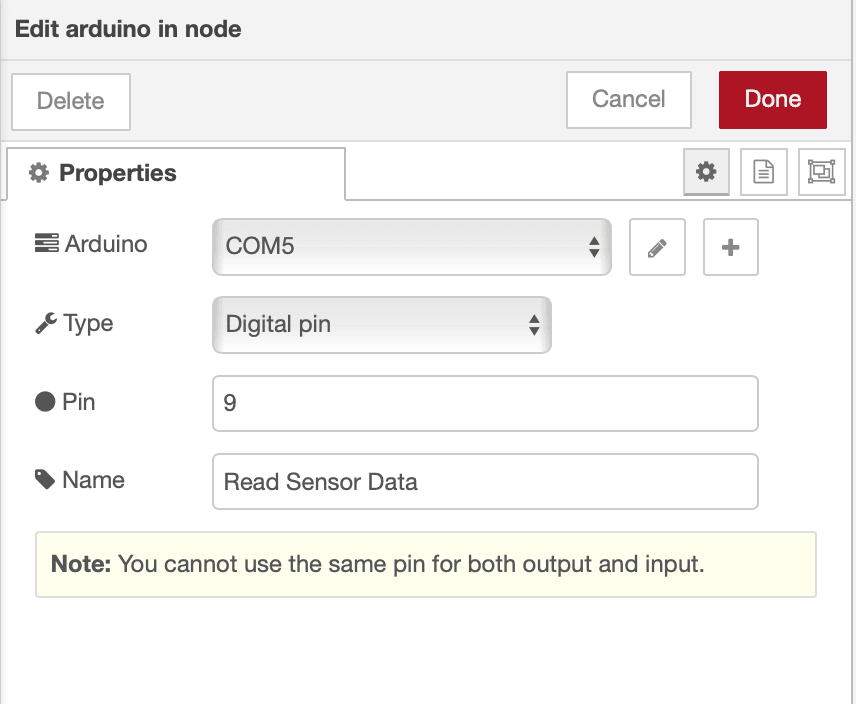The height and width of the screenshot is (704, 856).
Task: Click the edit pencil icon beside COM5
Action: coord(657,247)
